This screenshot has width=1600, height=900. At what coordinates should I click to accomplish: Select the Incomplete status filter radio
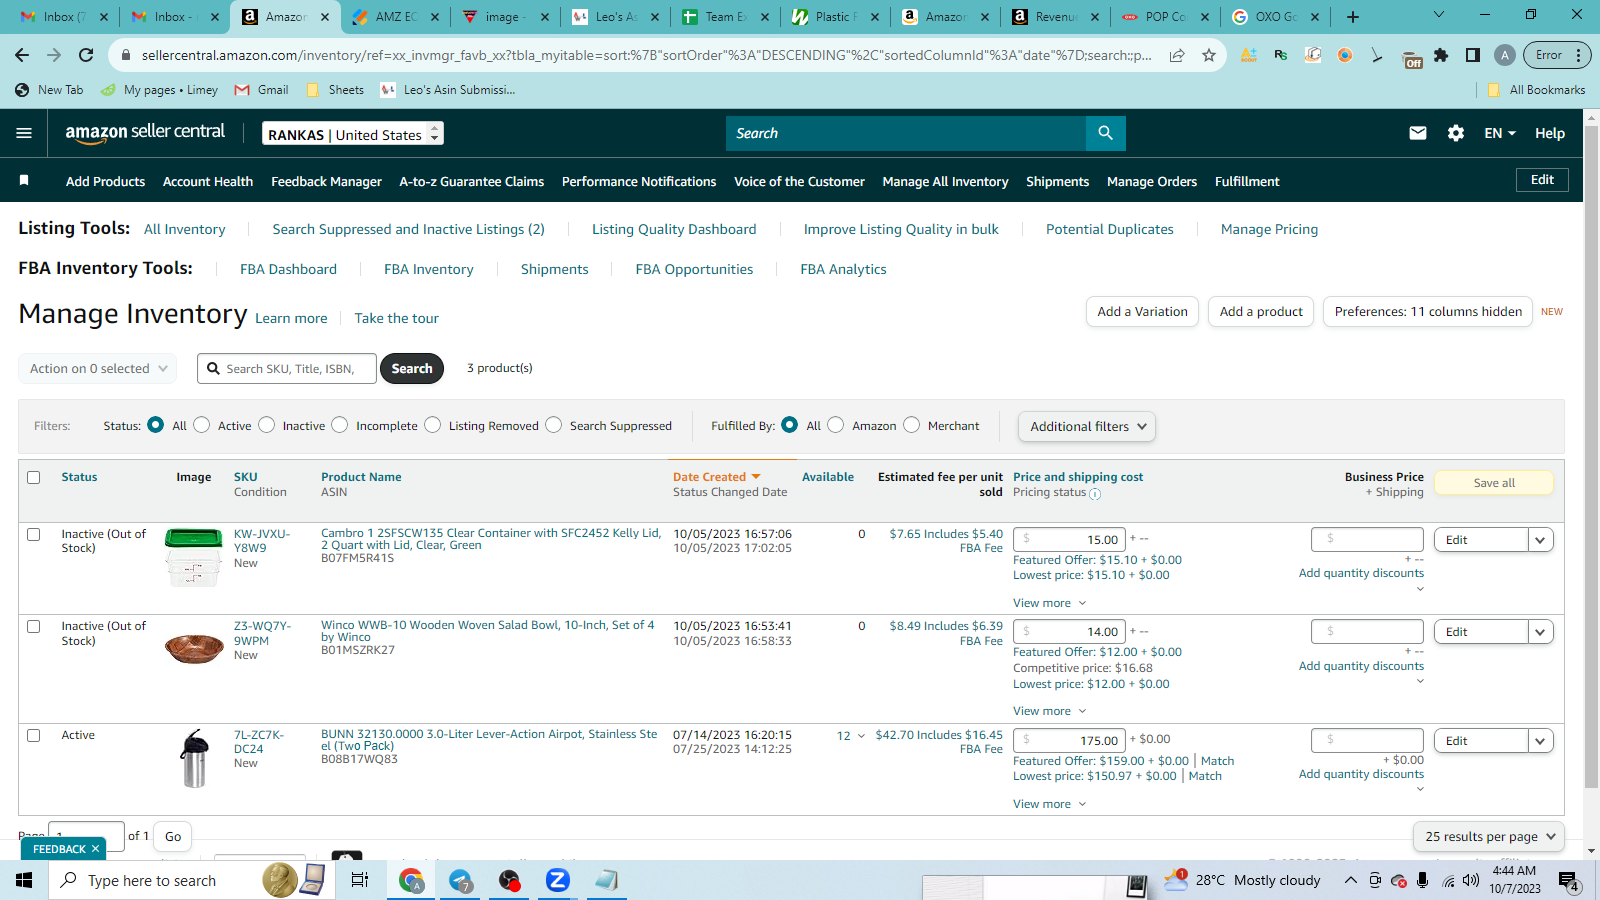pos(340,425)
